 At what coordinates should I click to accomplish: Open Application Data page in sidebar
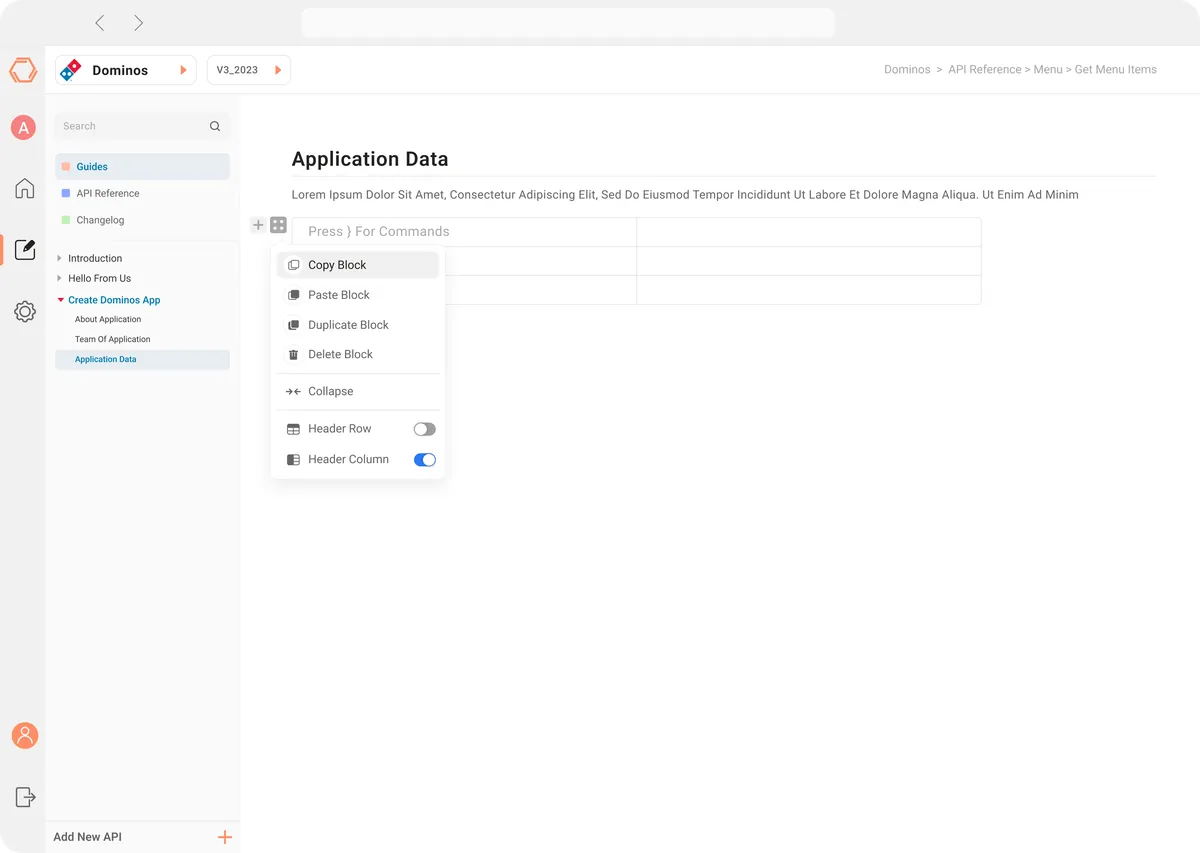pyautogui.click(x=142, y=359)
